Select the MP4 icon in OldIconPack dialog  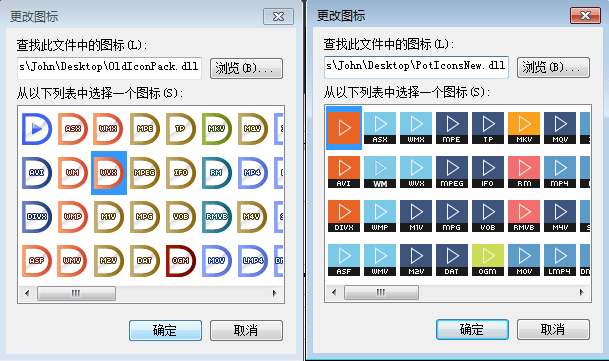coord(252,173)
